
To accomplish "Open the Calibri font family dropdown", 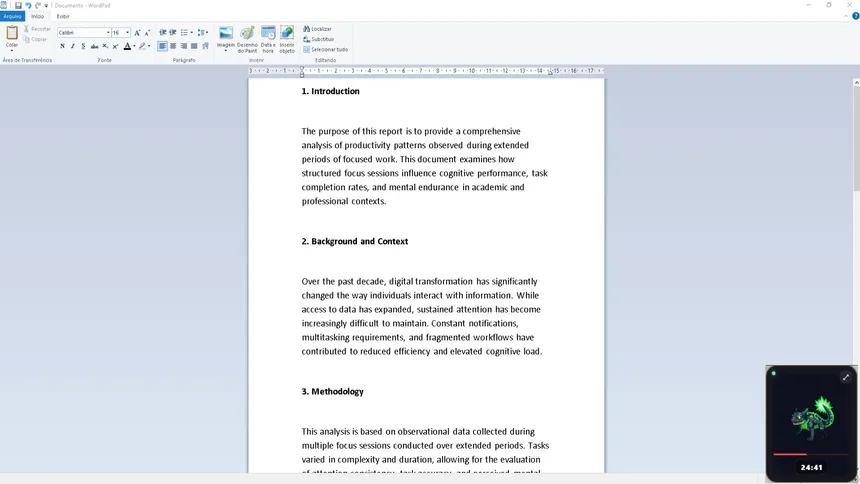I will [108, 33].
